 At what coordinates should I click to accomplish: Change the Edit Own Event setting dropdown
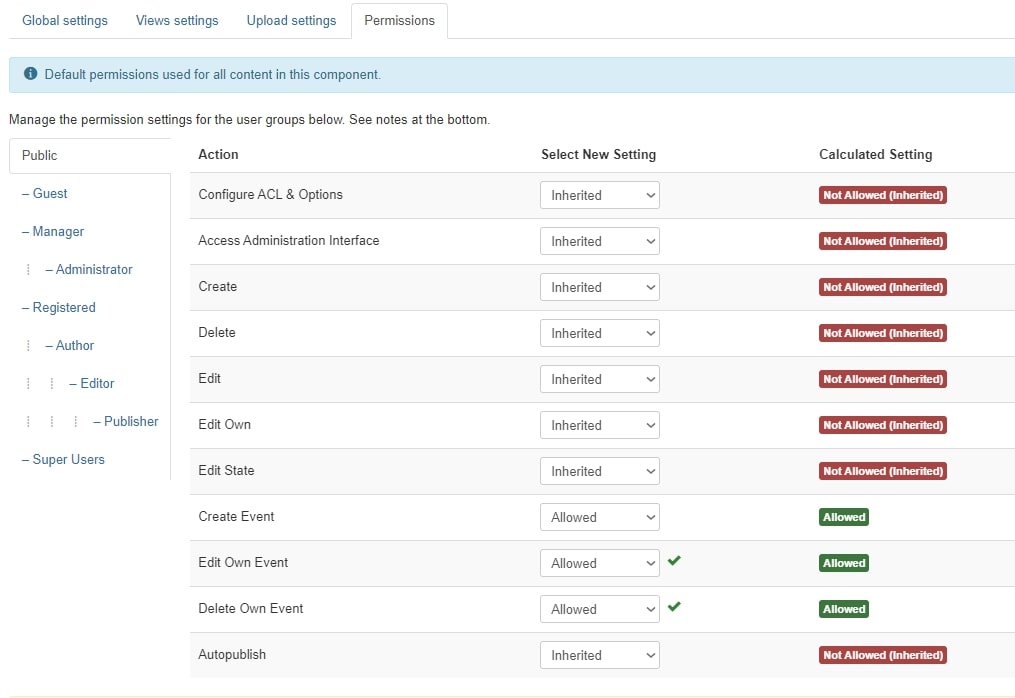click(x=599, y=563)
